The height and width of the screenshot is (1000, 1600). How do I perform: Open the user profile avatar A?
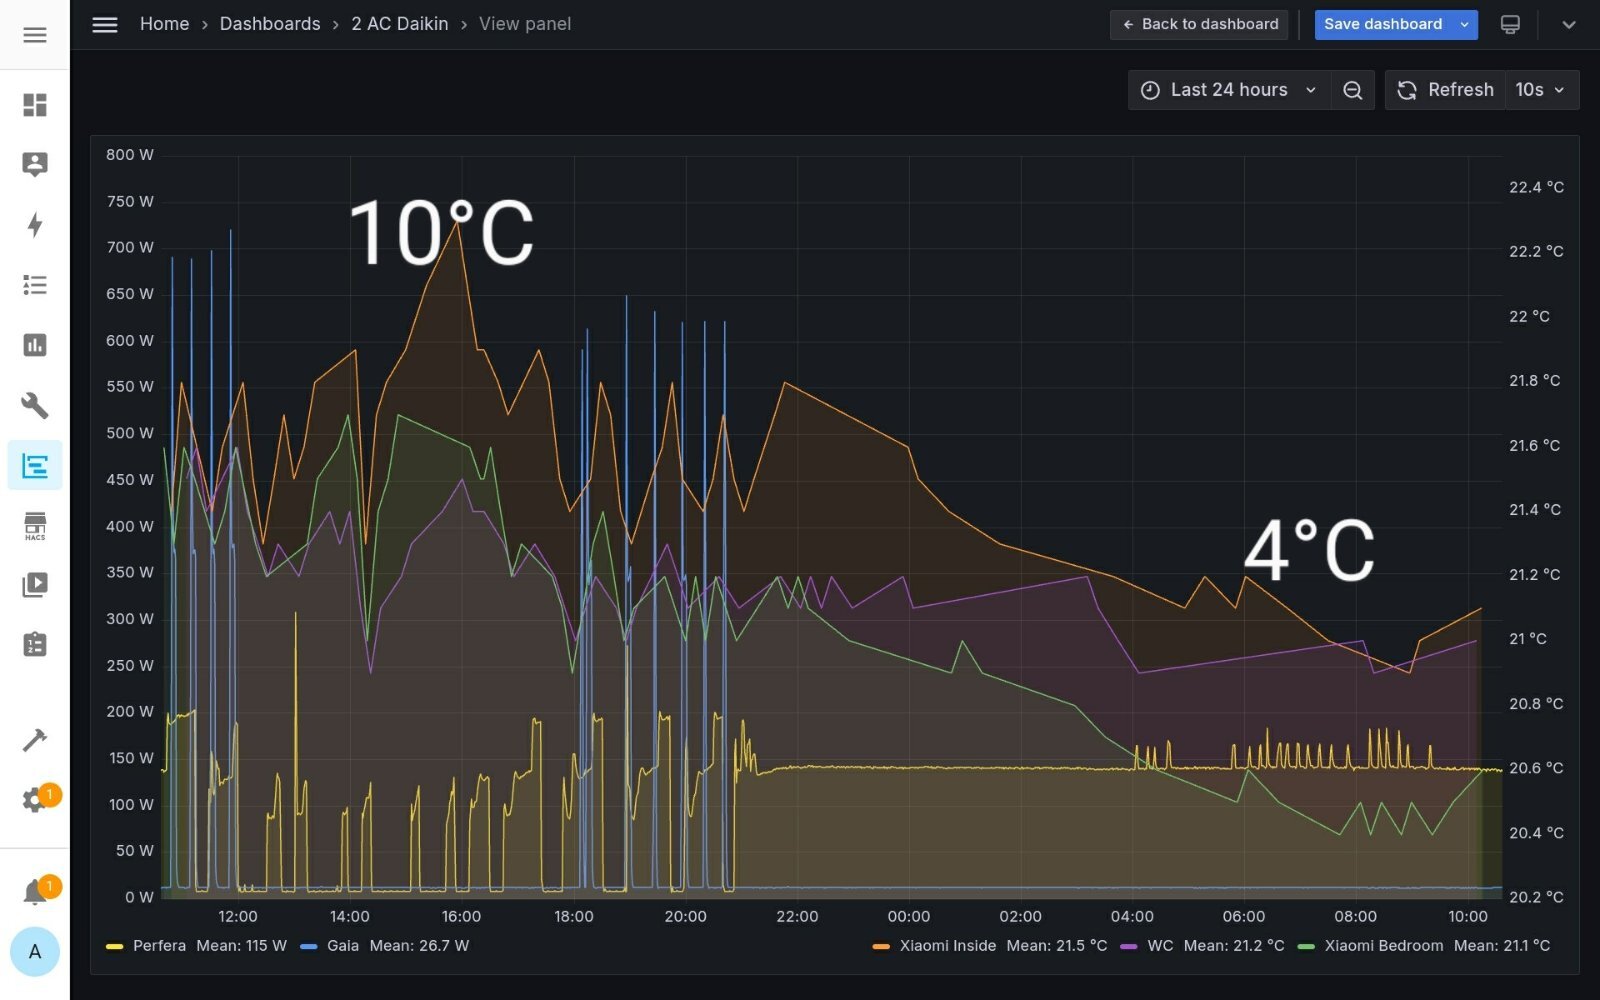click(x=35, y=951)
